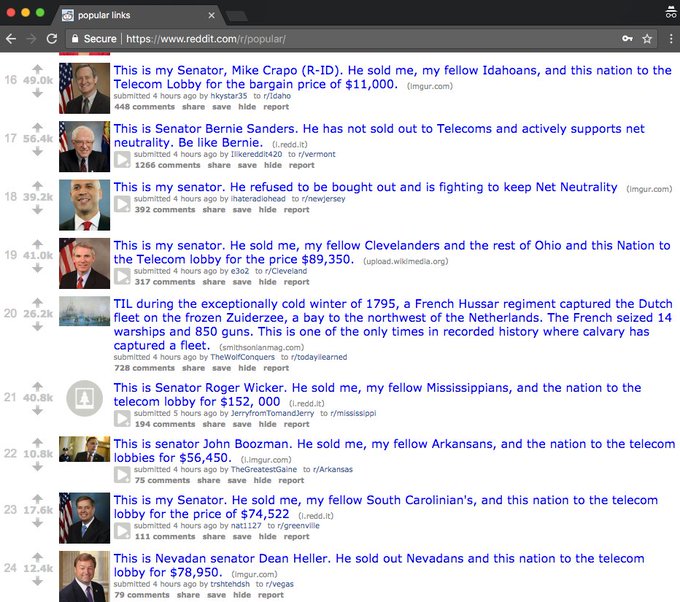Open user TheWolfConquers profile

[242, 357]
